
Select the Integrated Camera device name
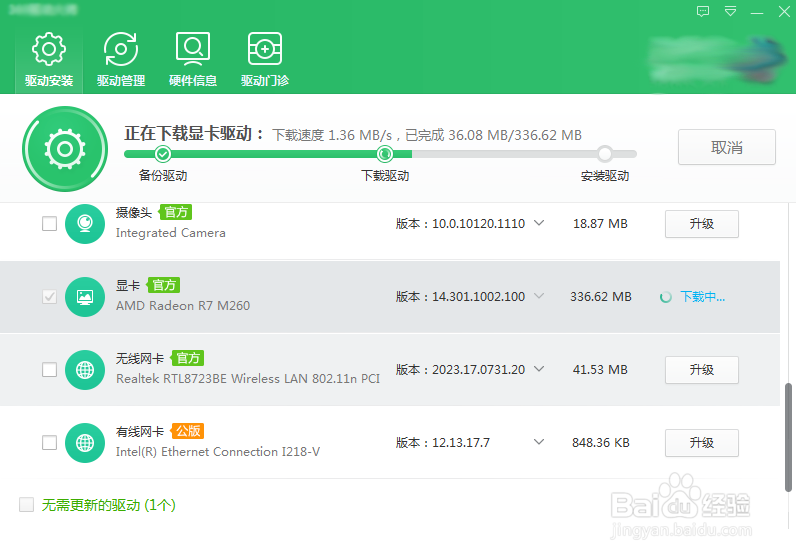(171, 233)
